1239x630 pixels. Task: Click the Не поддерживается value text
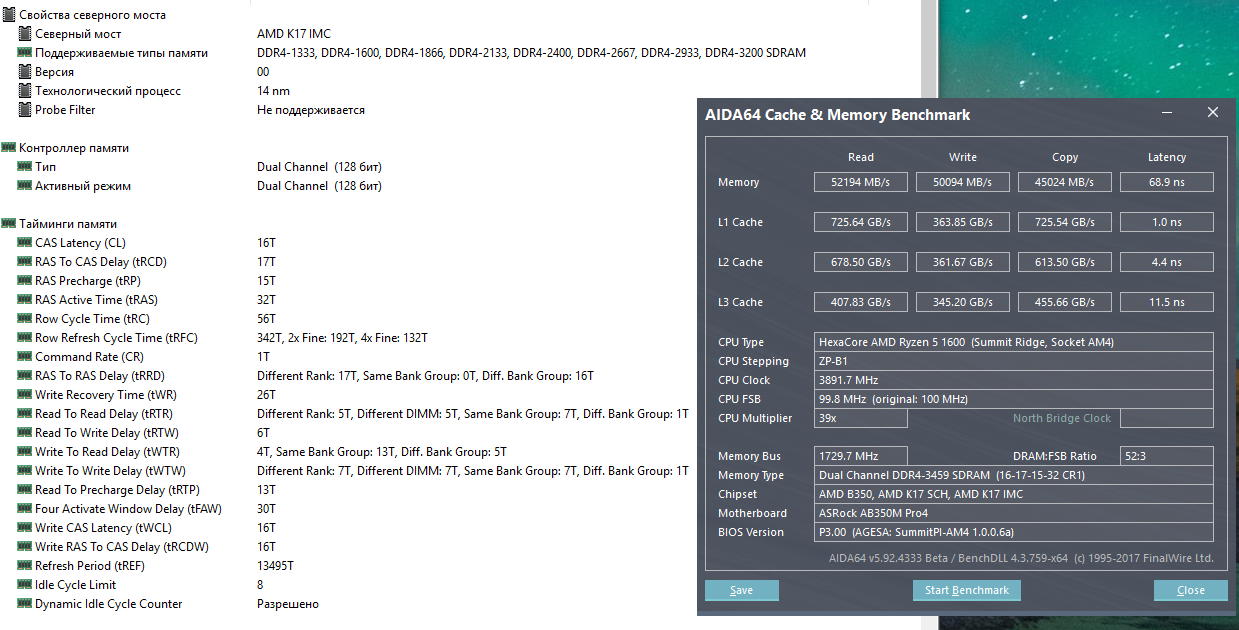[311, 110]
